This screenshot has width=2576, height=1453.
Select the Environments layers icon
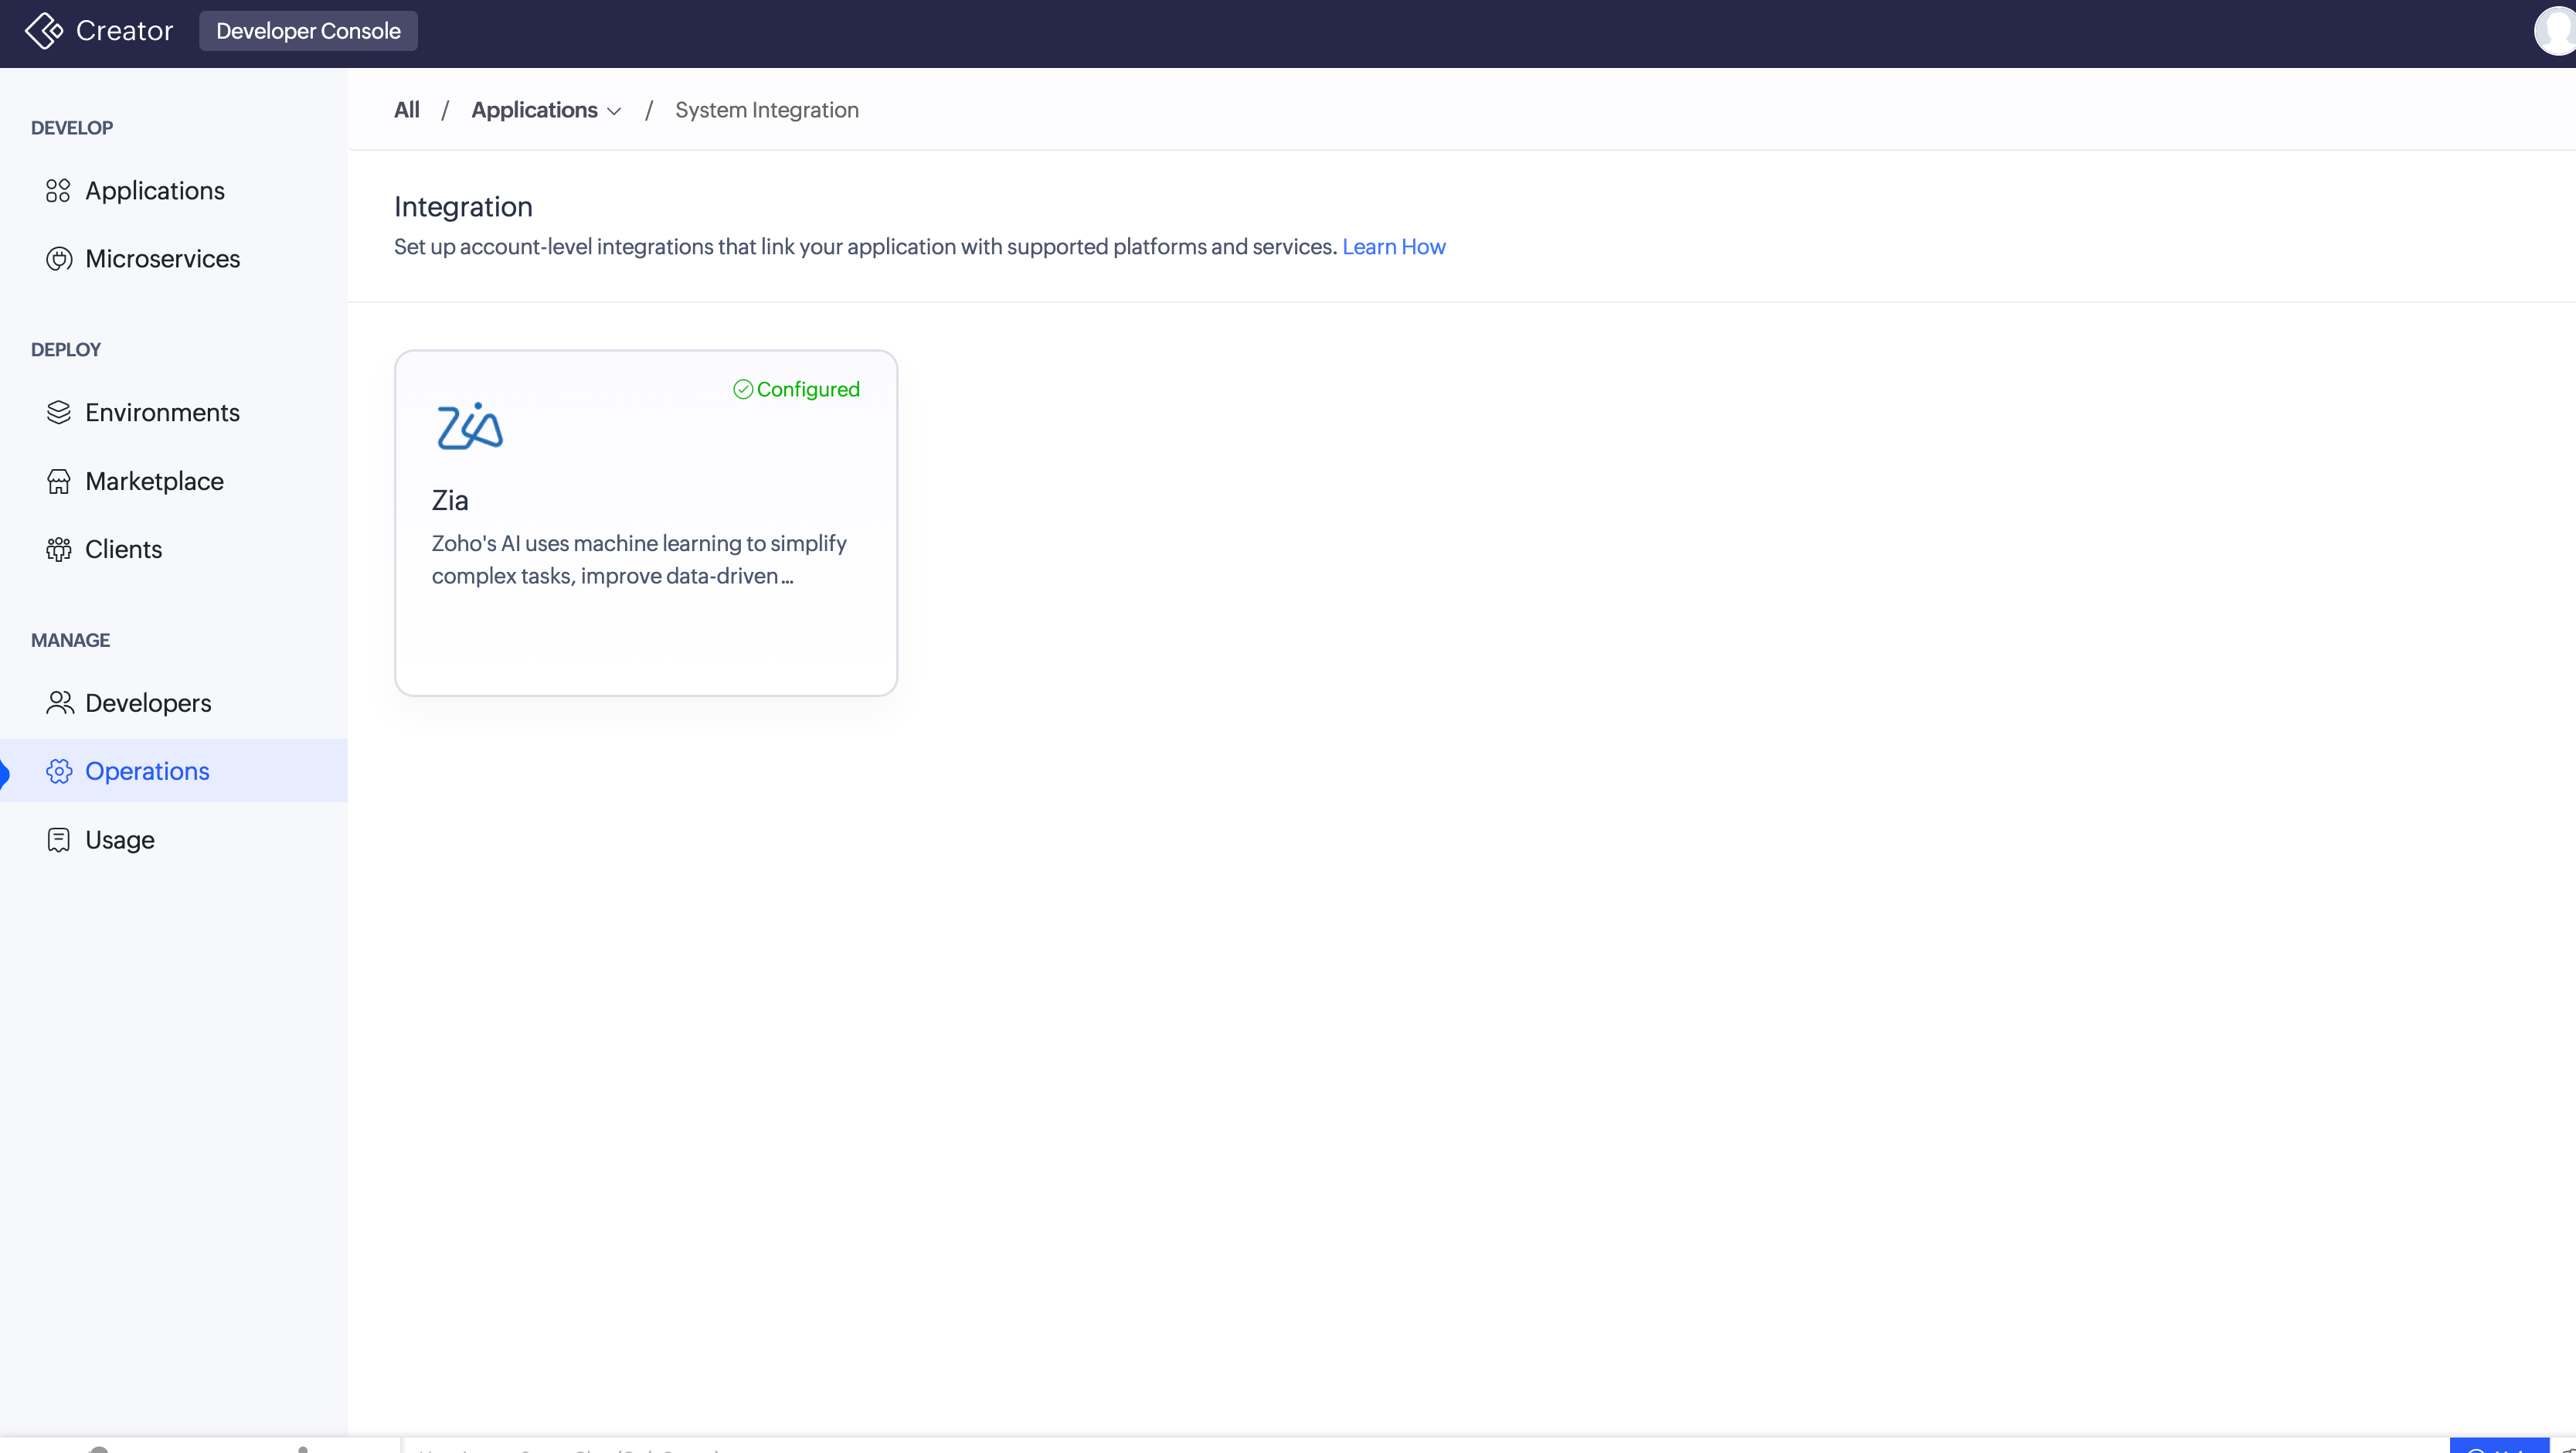[x=59, y=413]
